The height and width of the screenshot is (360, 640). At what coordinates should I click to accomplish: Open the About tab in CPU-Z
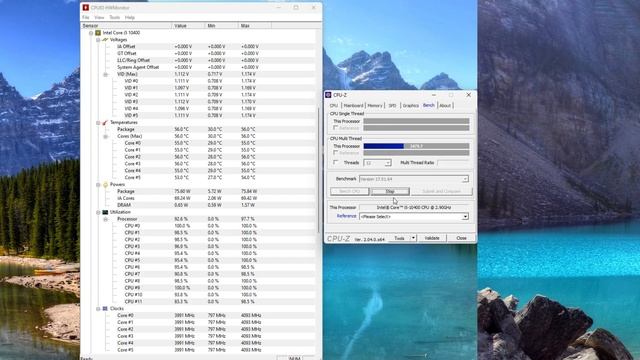click(x=445, y=106)
